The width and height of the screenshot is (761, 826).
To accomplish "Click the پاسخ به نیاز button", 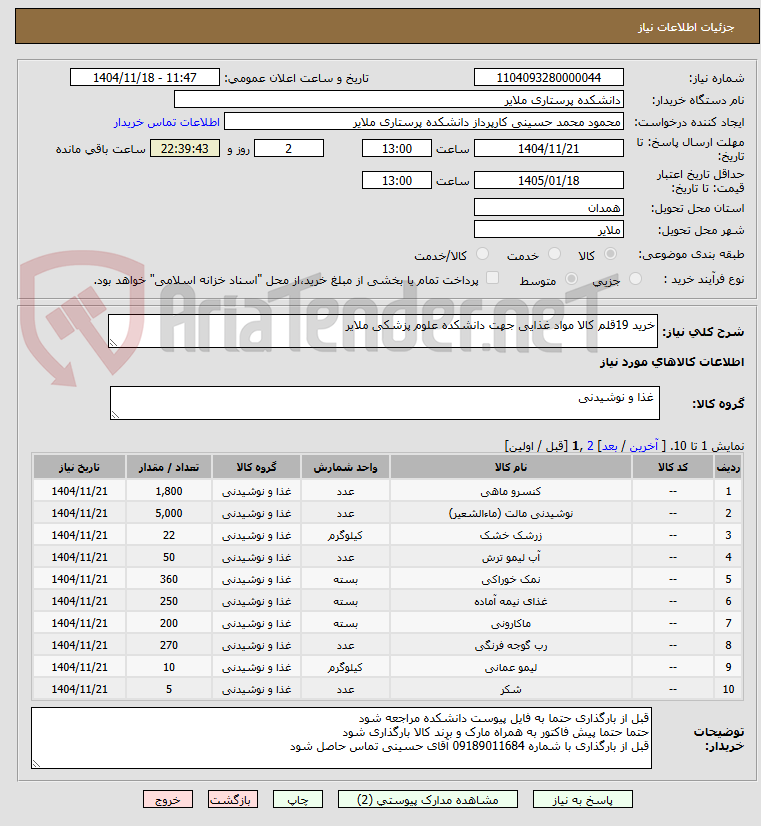I will coord(582,800).
